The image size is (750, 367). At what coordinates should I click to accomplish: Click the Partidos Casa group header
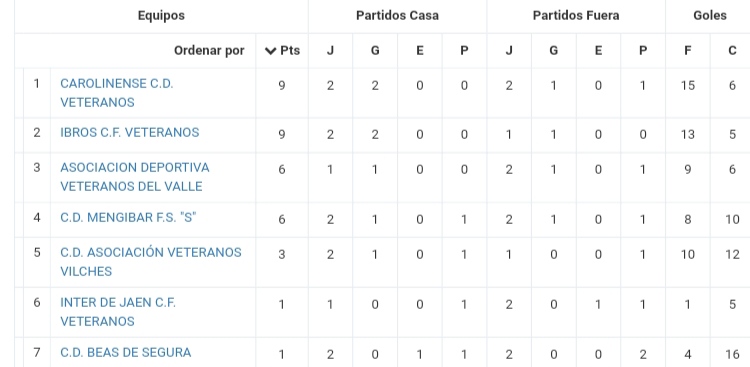click(397, 15)
